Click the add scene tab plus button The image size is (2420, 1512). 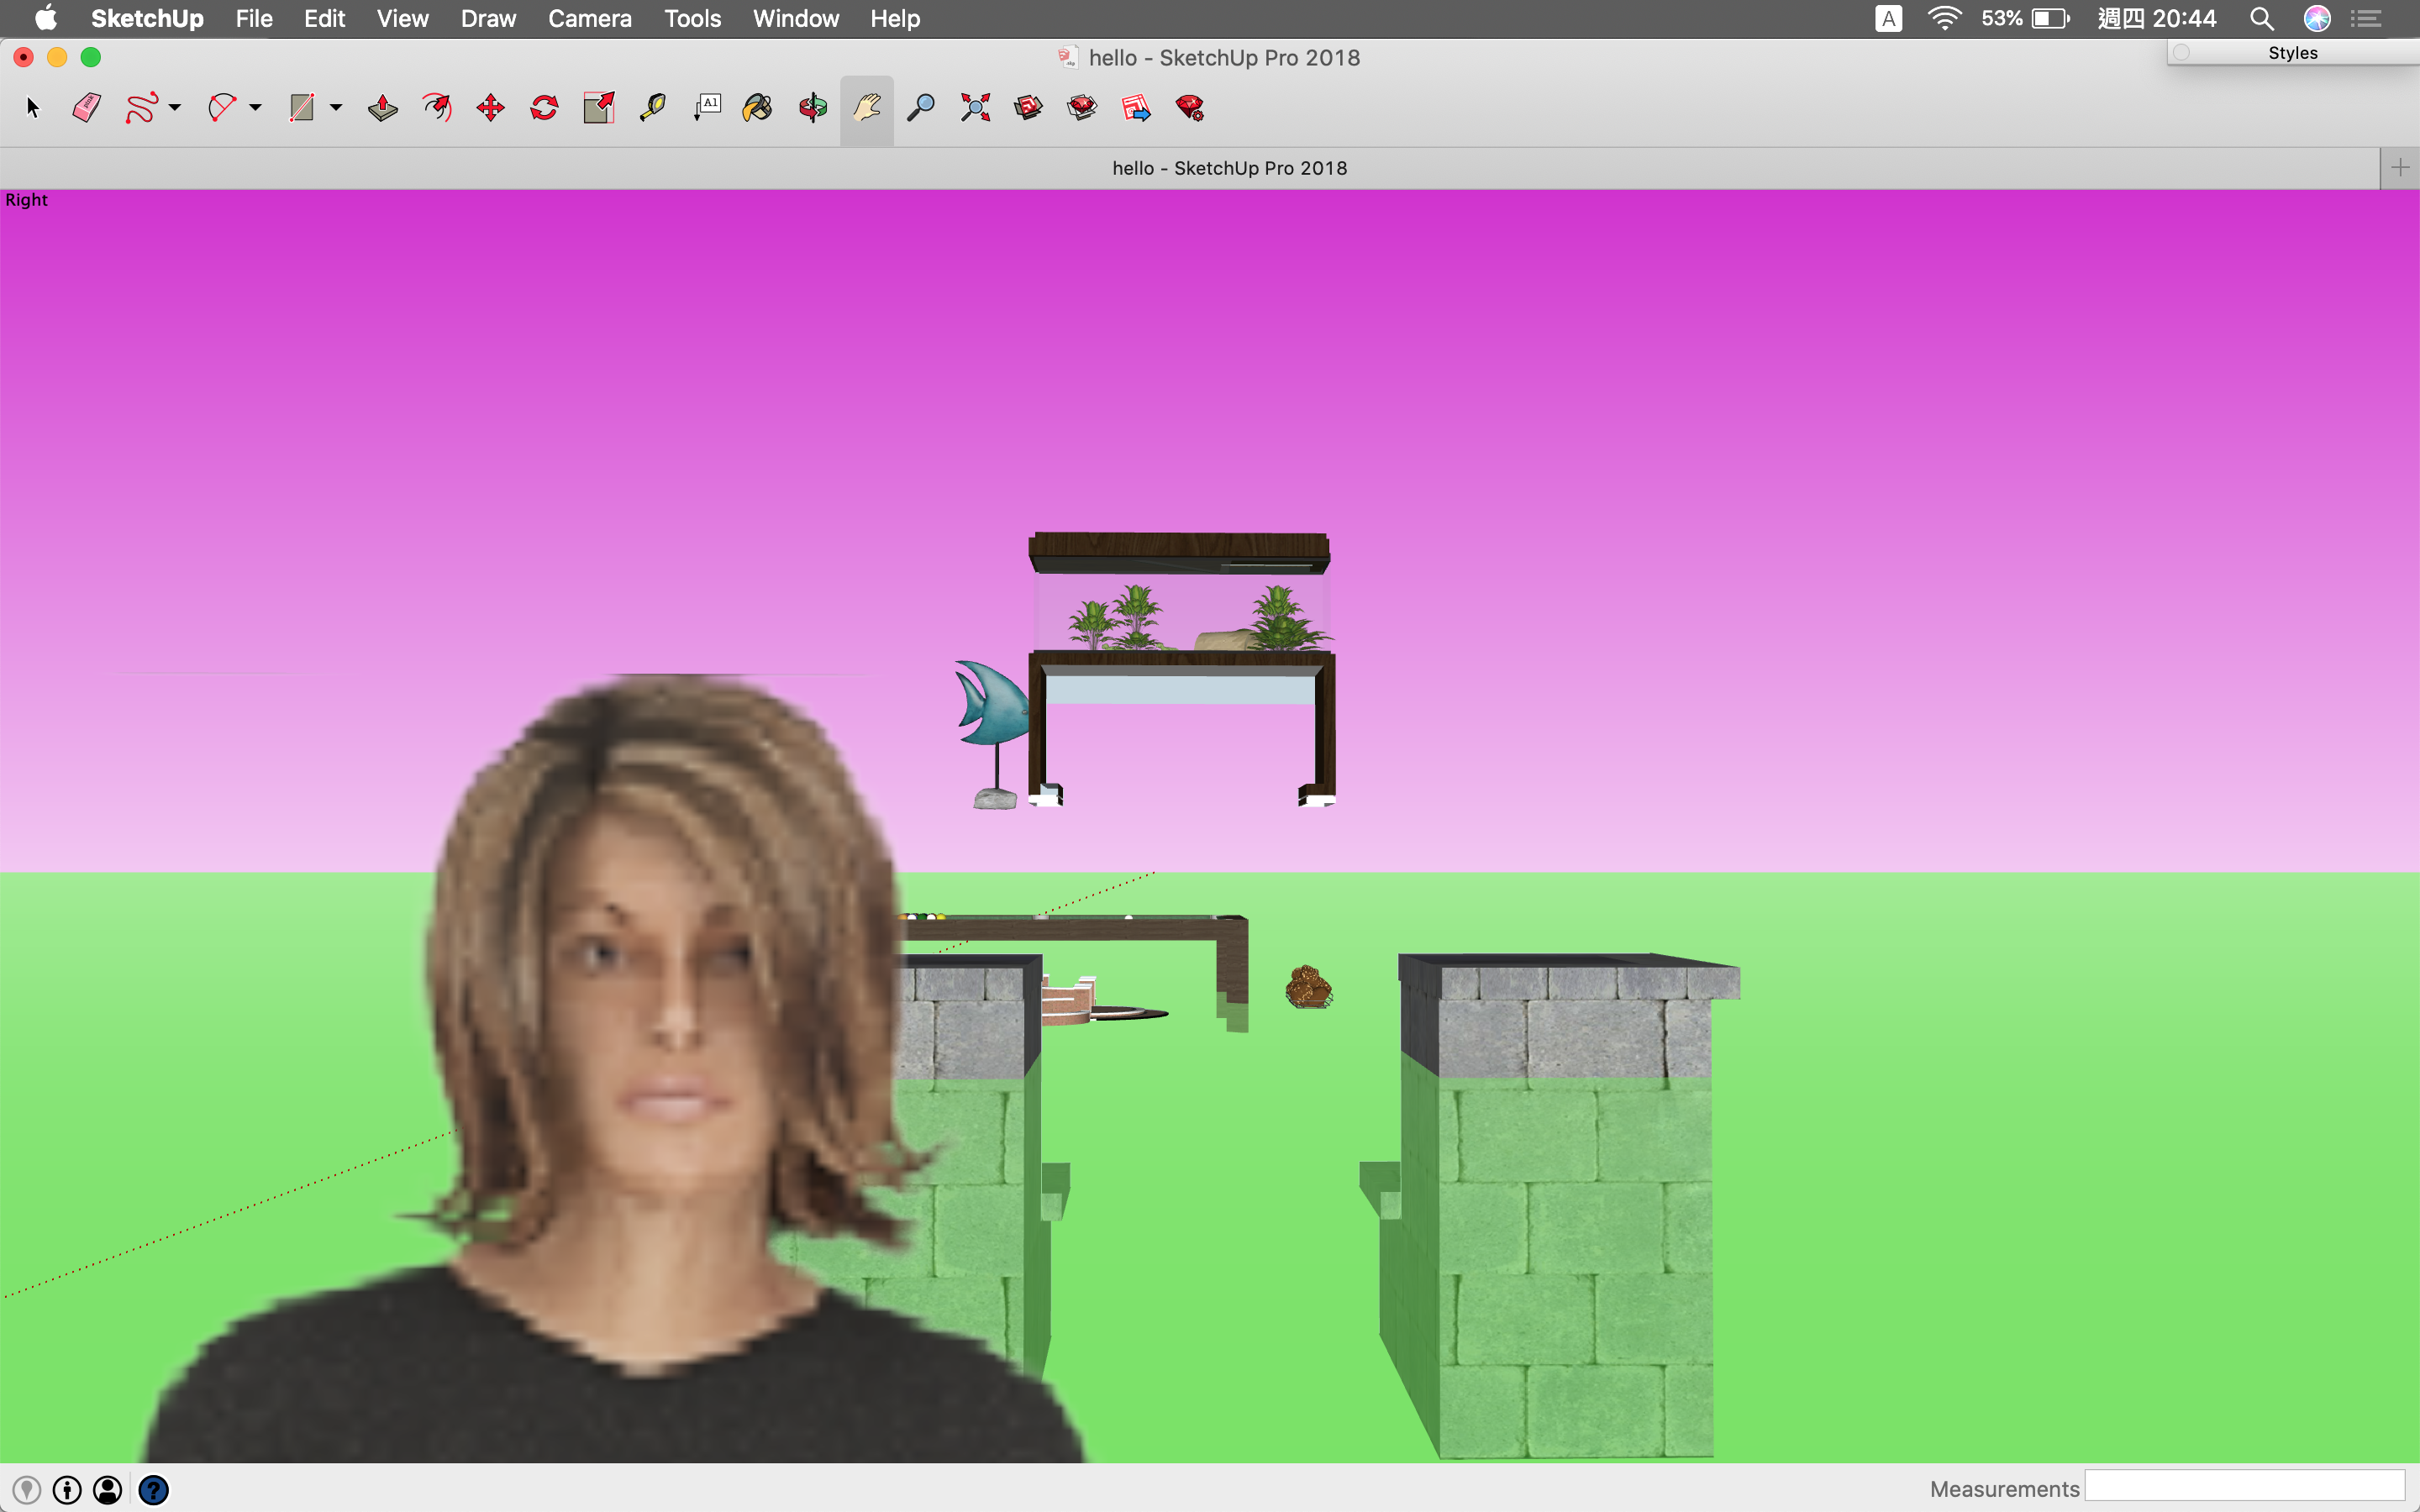tap(2399, 168)
